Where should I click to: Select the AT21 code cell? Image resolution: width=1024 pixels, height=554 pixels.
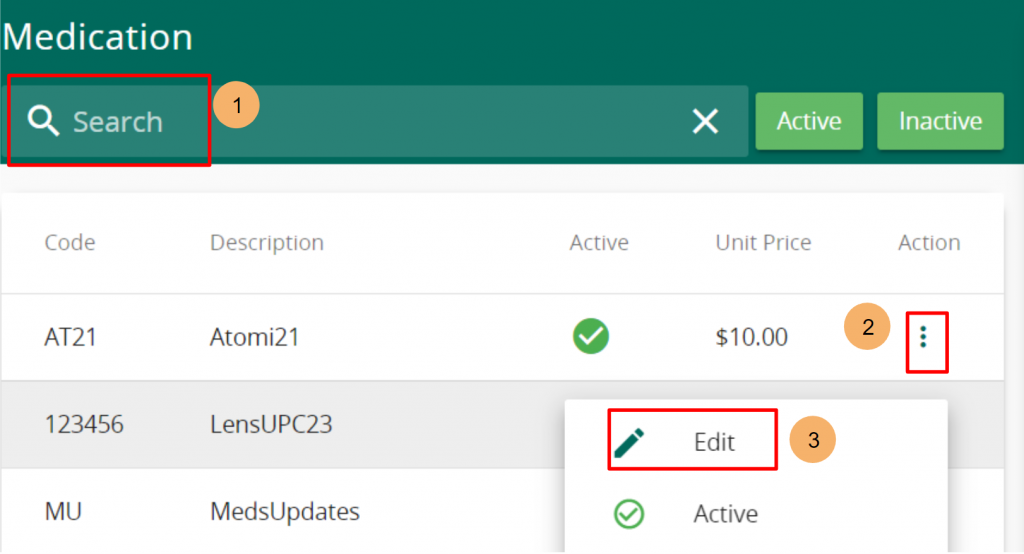click(x=71, y=337)
